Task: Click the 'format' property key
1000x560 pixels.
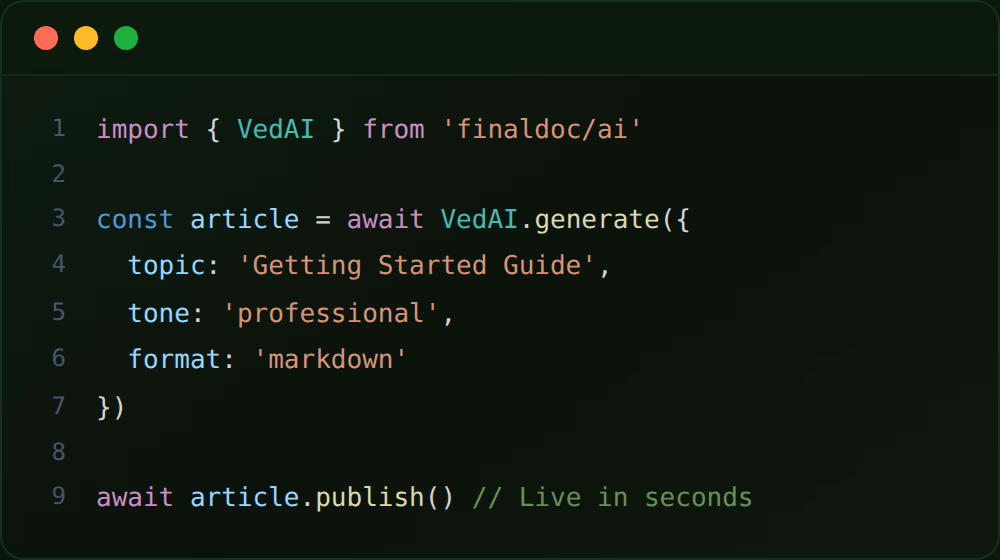Action: 174,359
